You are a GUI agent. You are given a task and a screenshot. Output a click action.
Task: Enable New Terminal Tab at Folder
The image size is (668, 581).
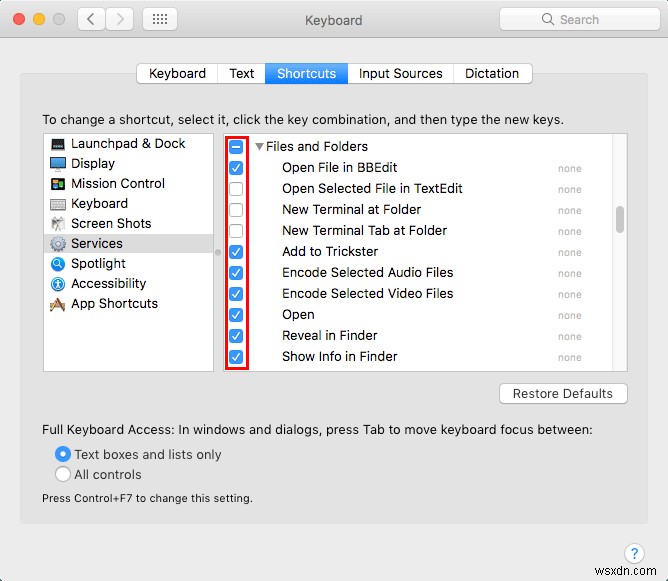click(236, 231)
